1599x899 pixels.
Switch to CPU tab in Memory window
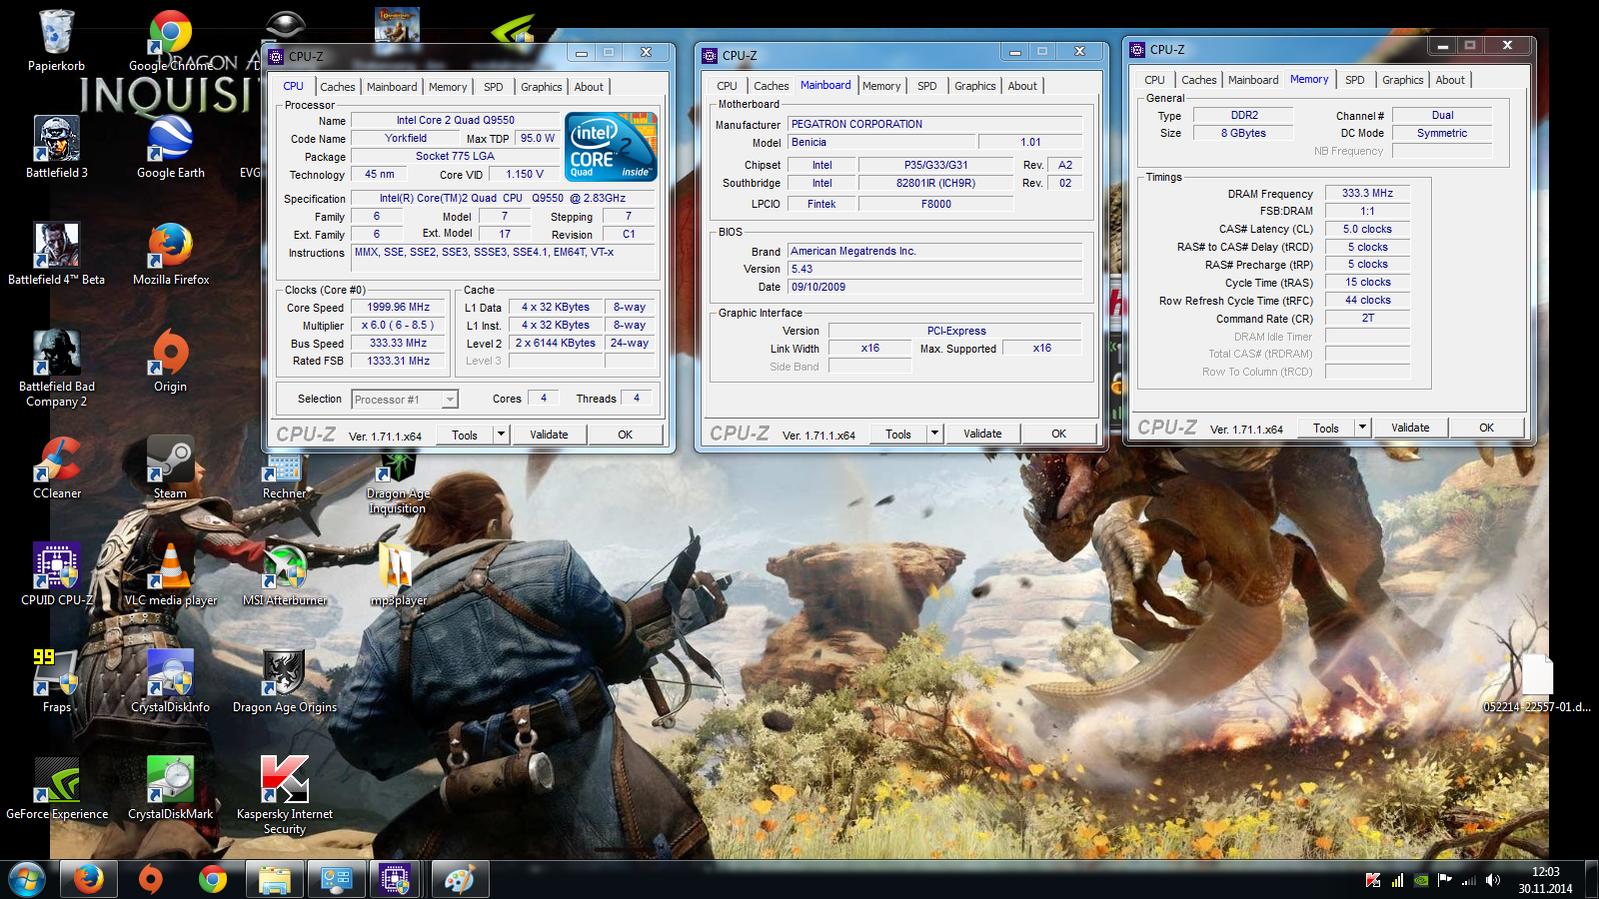tap(1154, 80)
